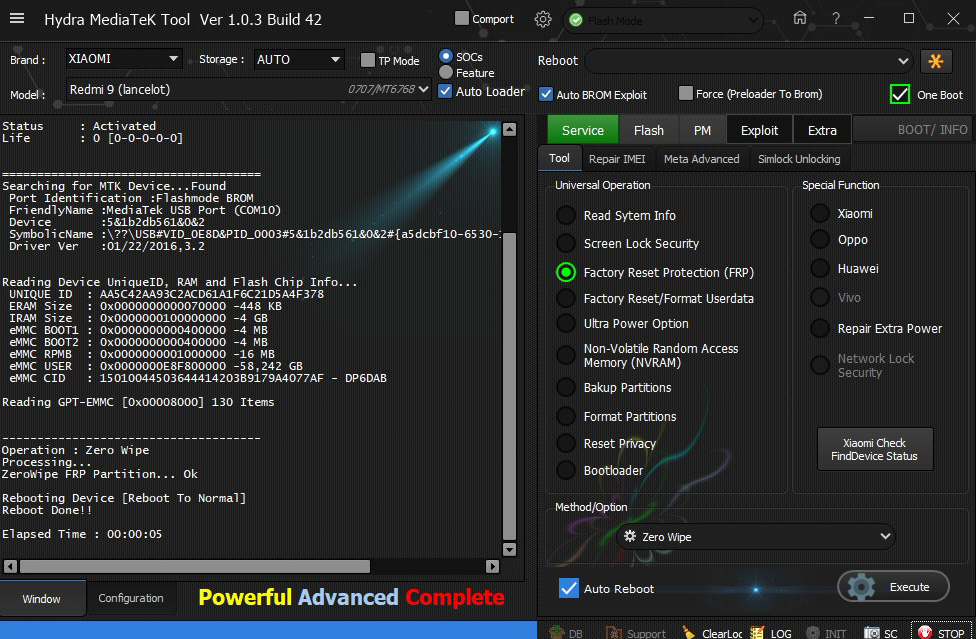
Task: Select the SOCs radio button
Action: coord(446,56)
